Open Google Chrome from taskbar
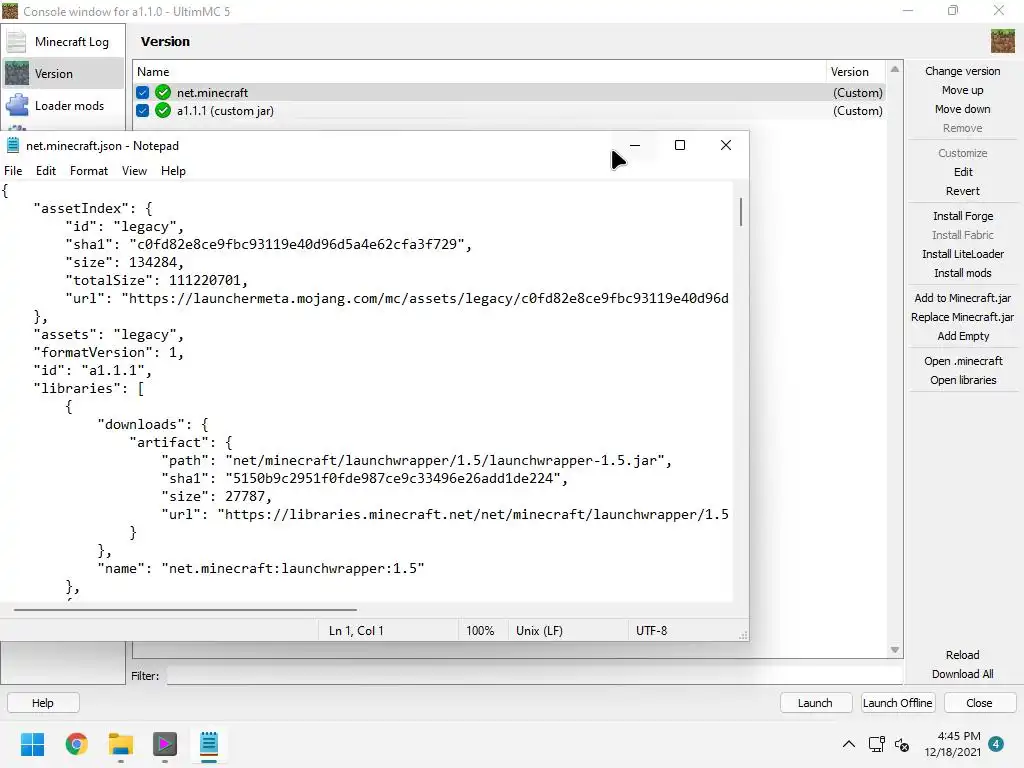The height and width of the screenshot is (768, 1024). click(76, 744)
